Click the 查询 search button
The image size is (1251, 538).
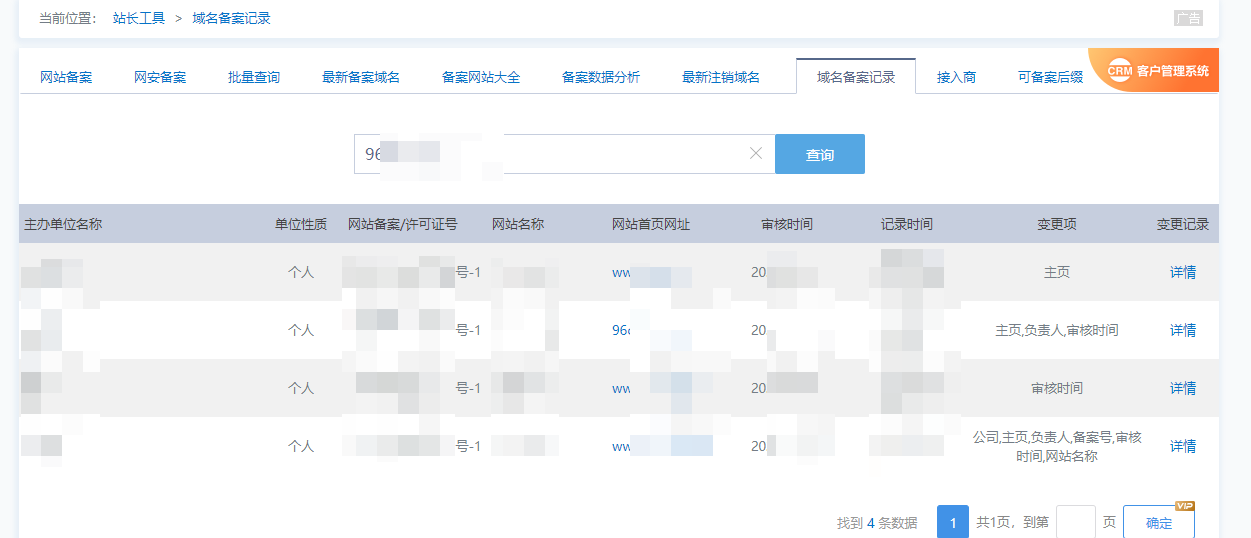(x=820, y=154)
